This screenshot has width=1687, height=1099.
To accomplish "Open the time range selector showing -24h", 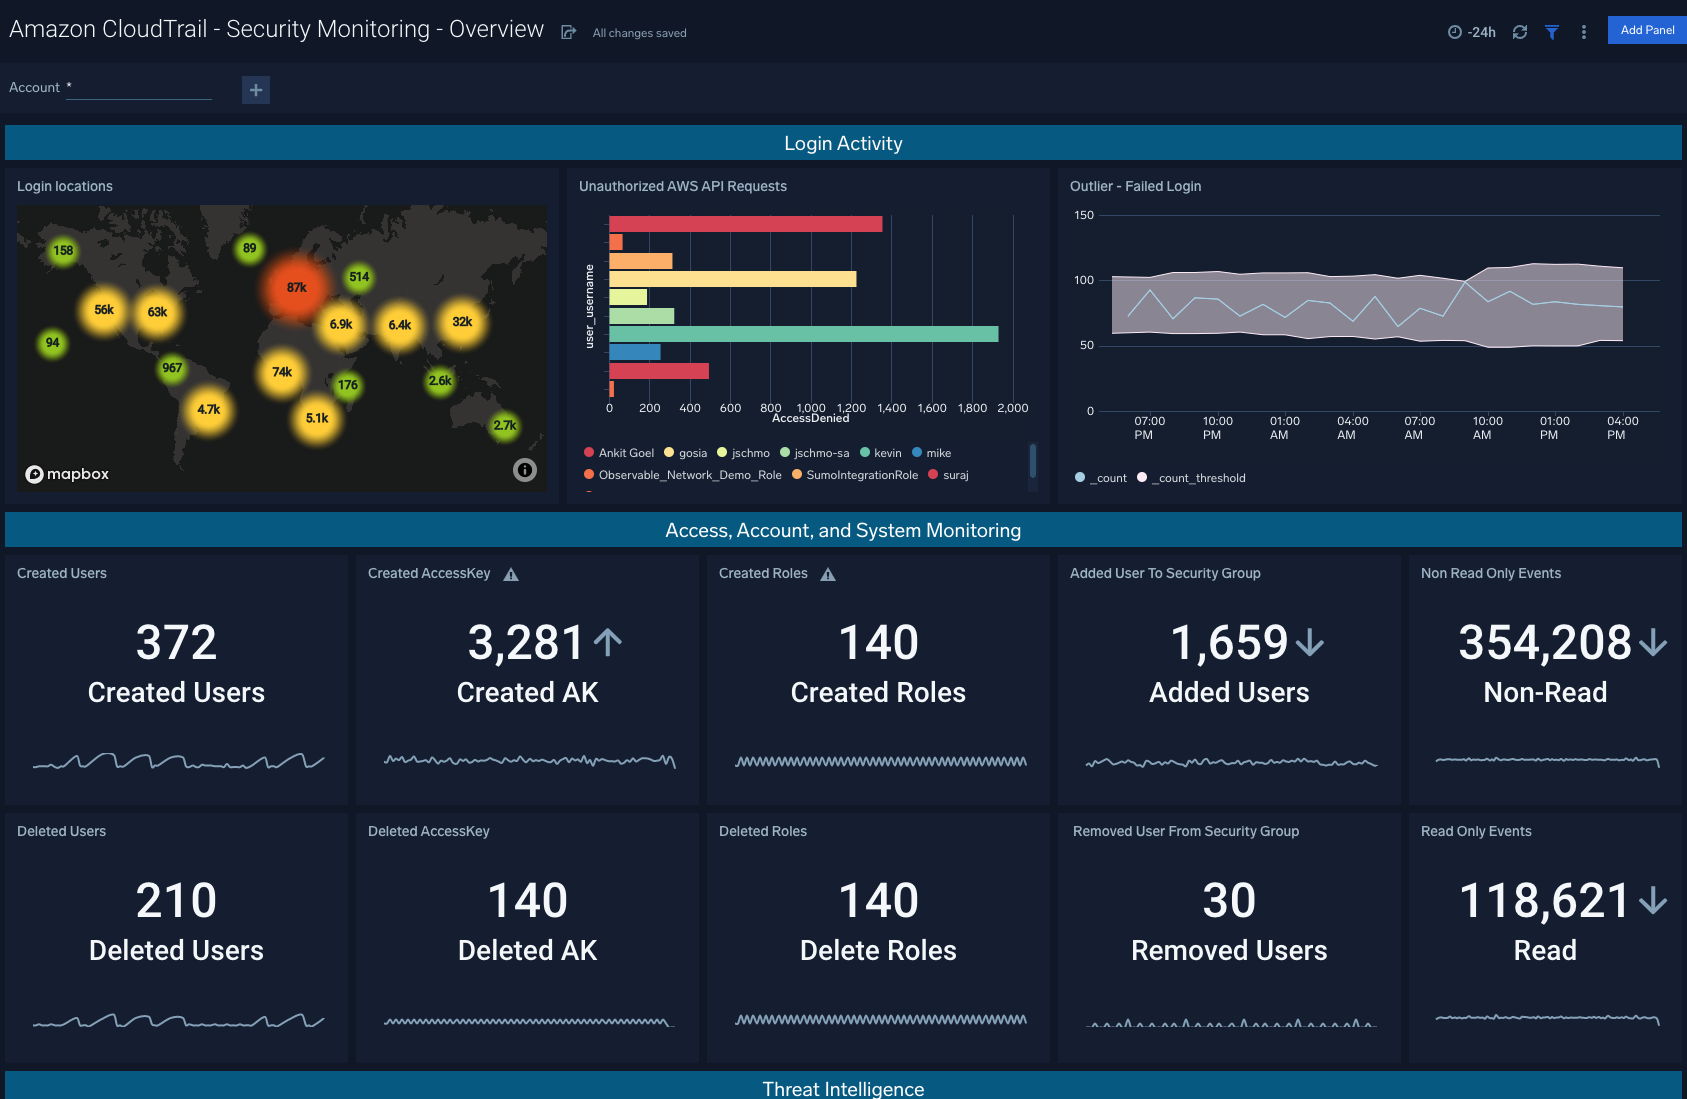I will tap(1470, 31).
